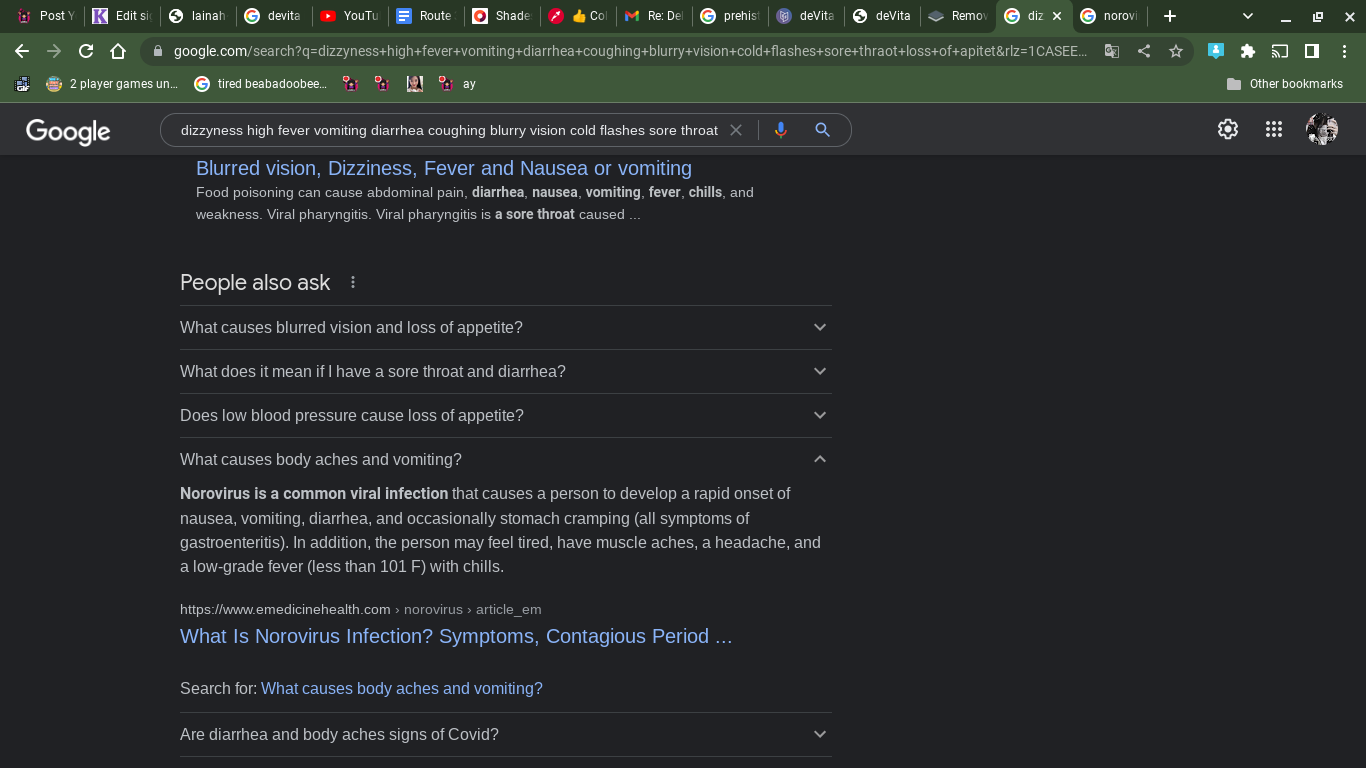Open People also ask options menu
Screen dimensions: 1366x768
click(353, 283)
